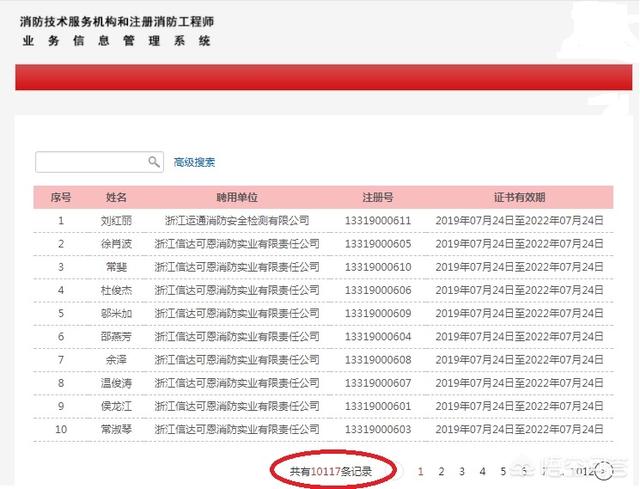Click registration number 13319000608
The image size is (640, 489).
[378, 360]
